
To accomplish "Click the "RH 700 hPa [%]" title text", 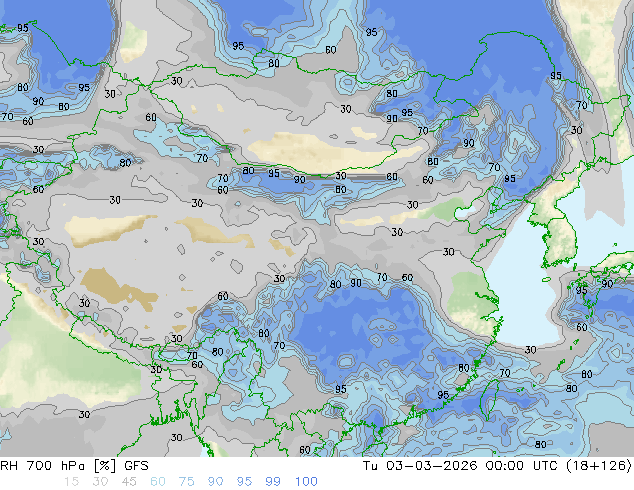I will (x=59, y=466).
